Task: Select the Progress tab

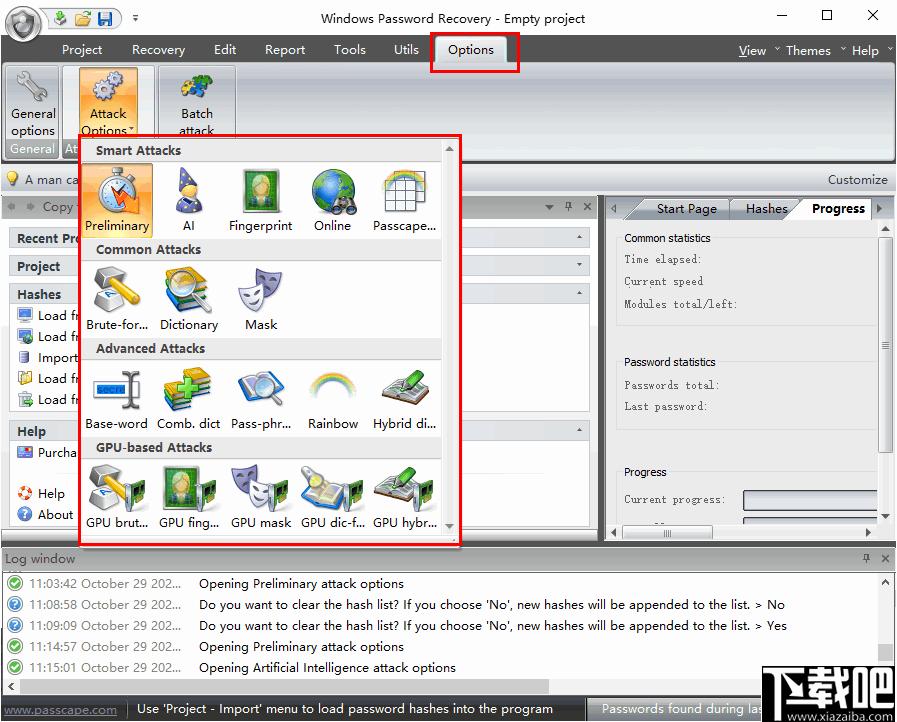Action: [x=838, y=209]
